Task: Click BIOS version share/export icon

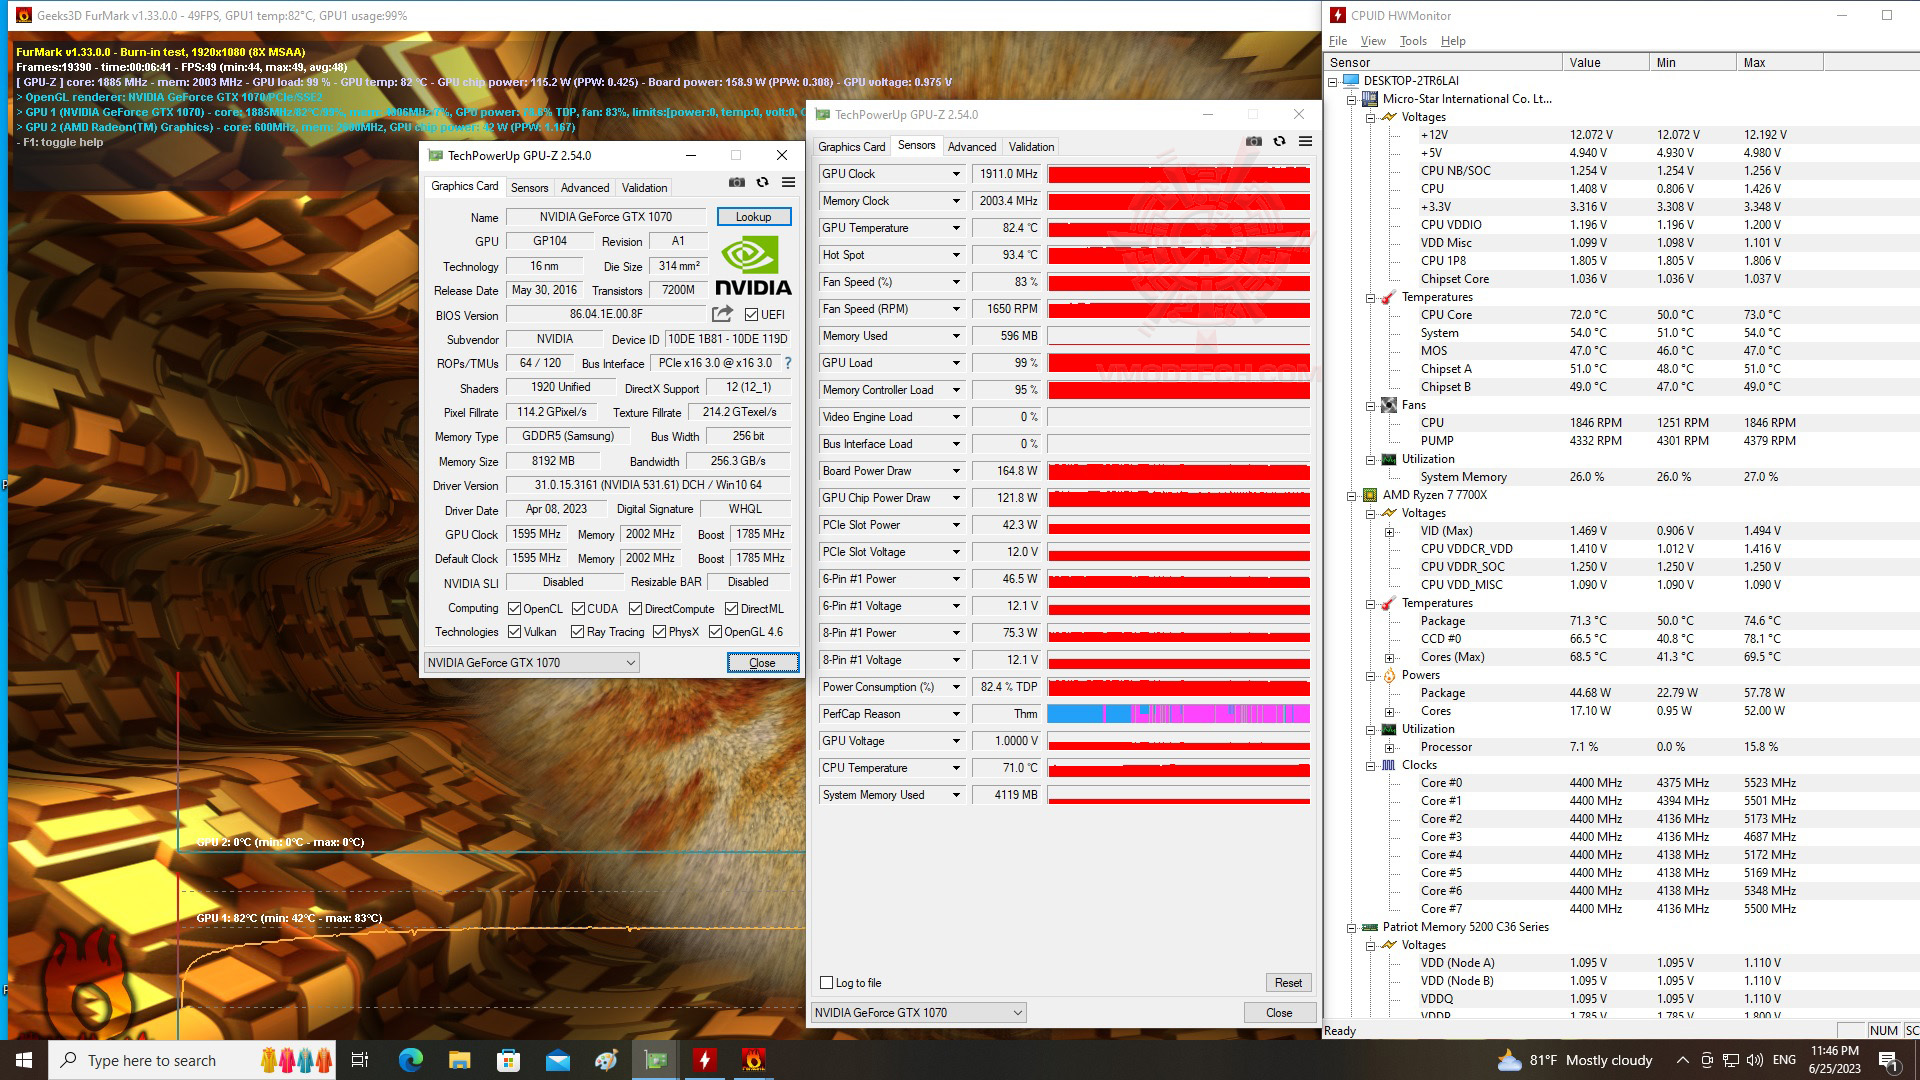Action: click(722, 314)
